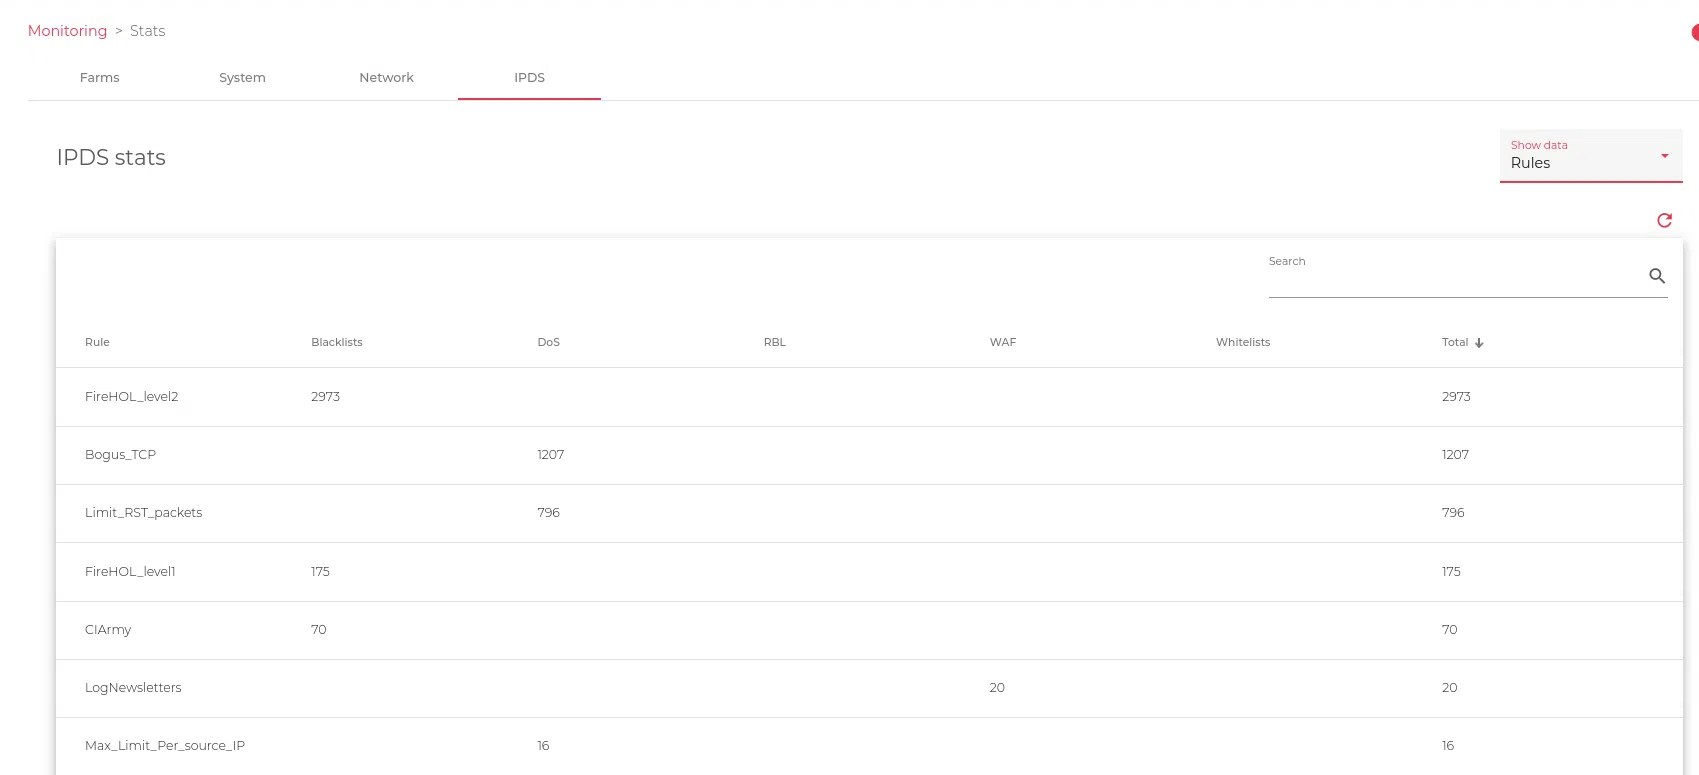Open the Network tab
Screen dimensions: 1699x775
[x=386, y=78]
